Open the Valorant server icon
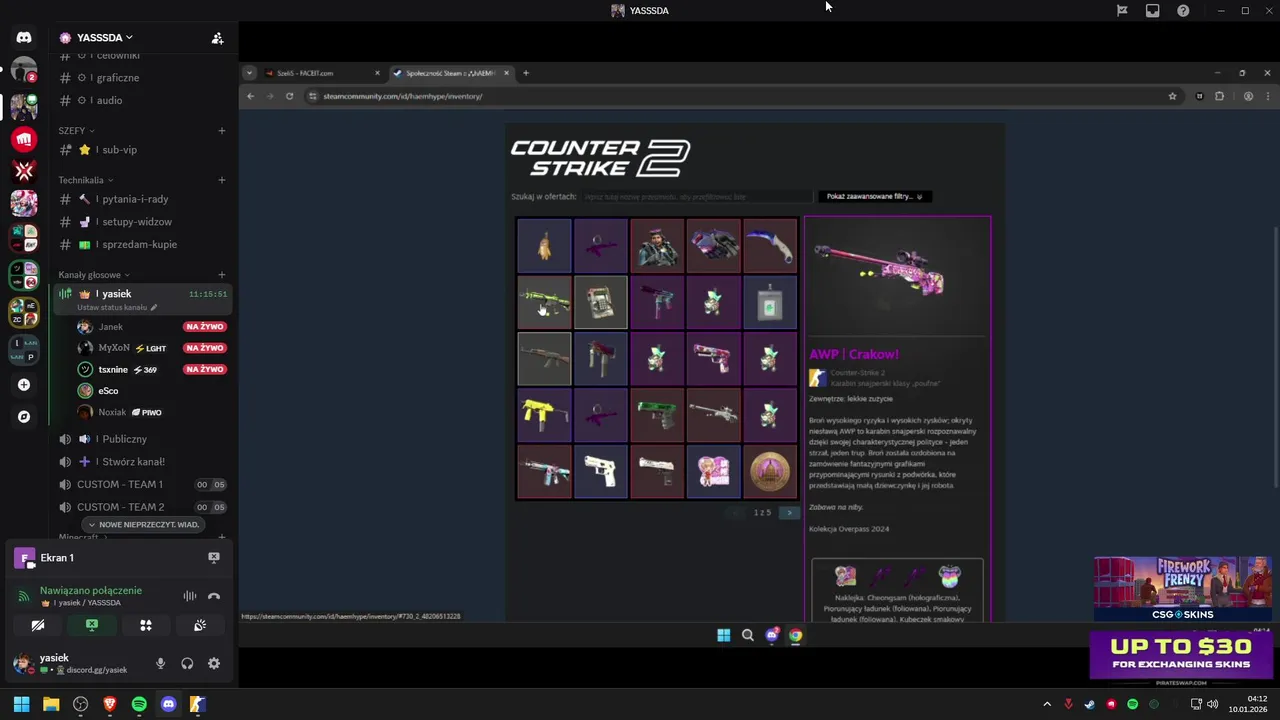 [24, 171]
